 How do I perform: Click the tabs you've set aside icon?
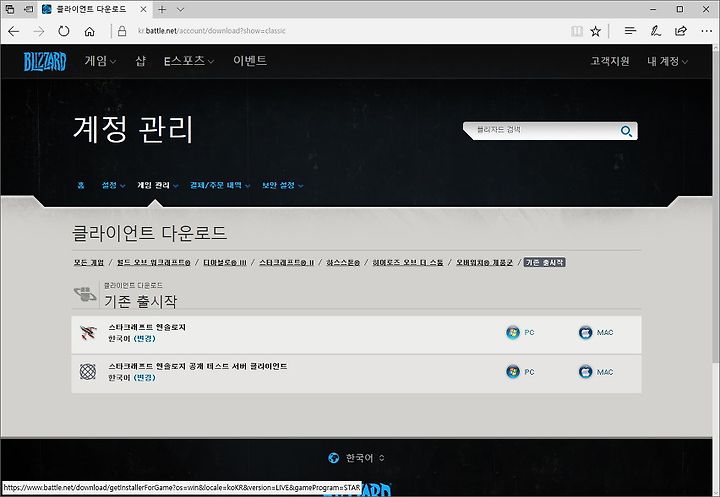(x=10, y=9)
